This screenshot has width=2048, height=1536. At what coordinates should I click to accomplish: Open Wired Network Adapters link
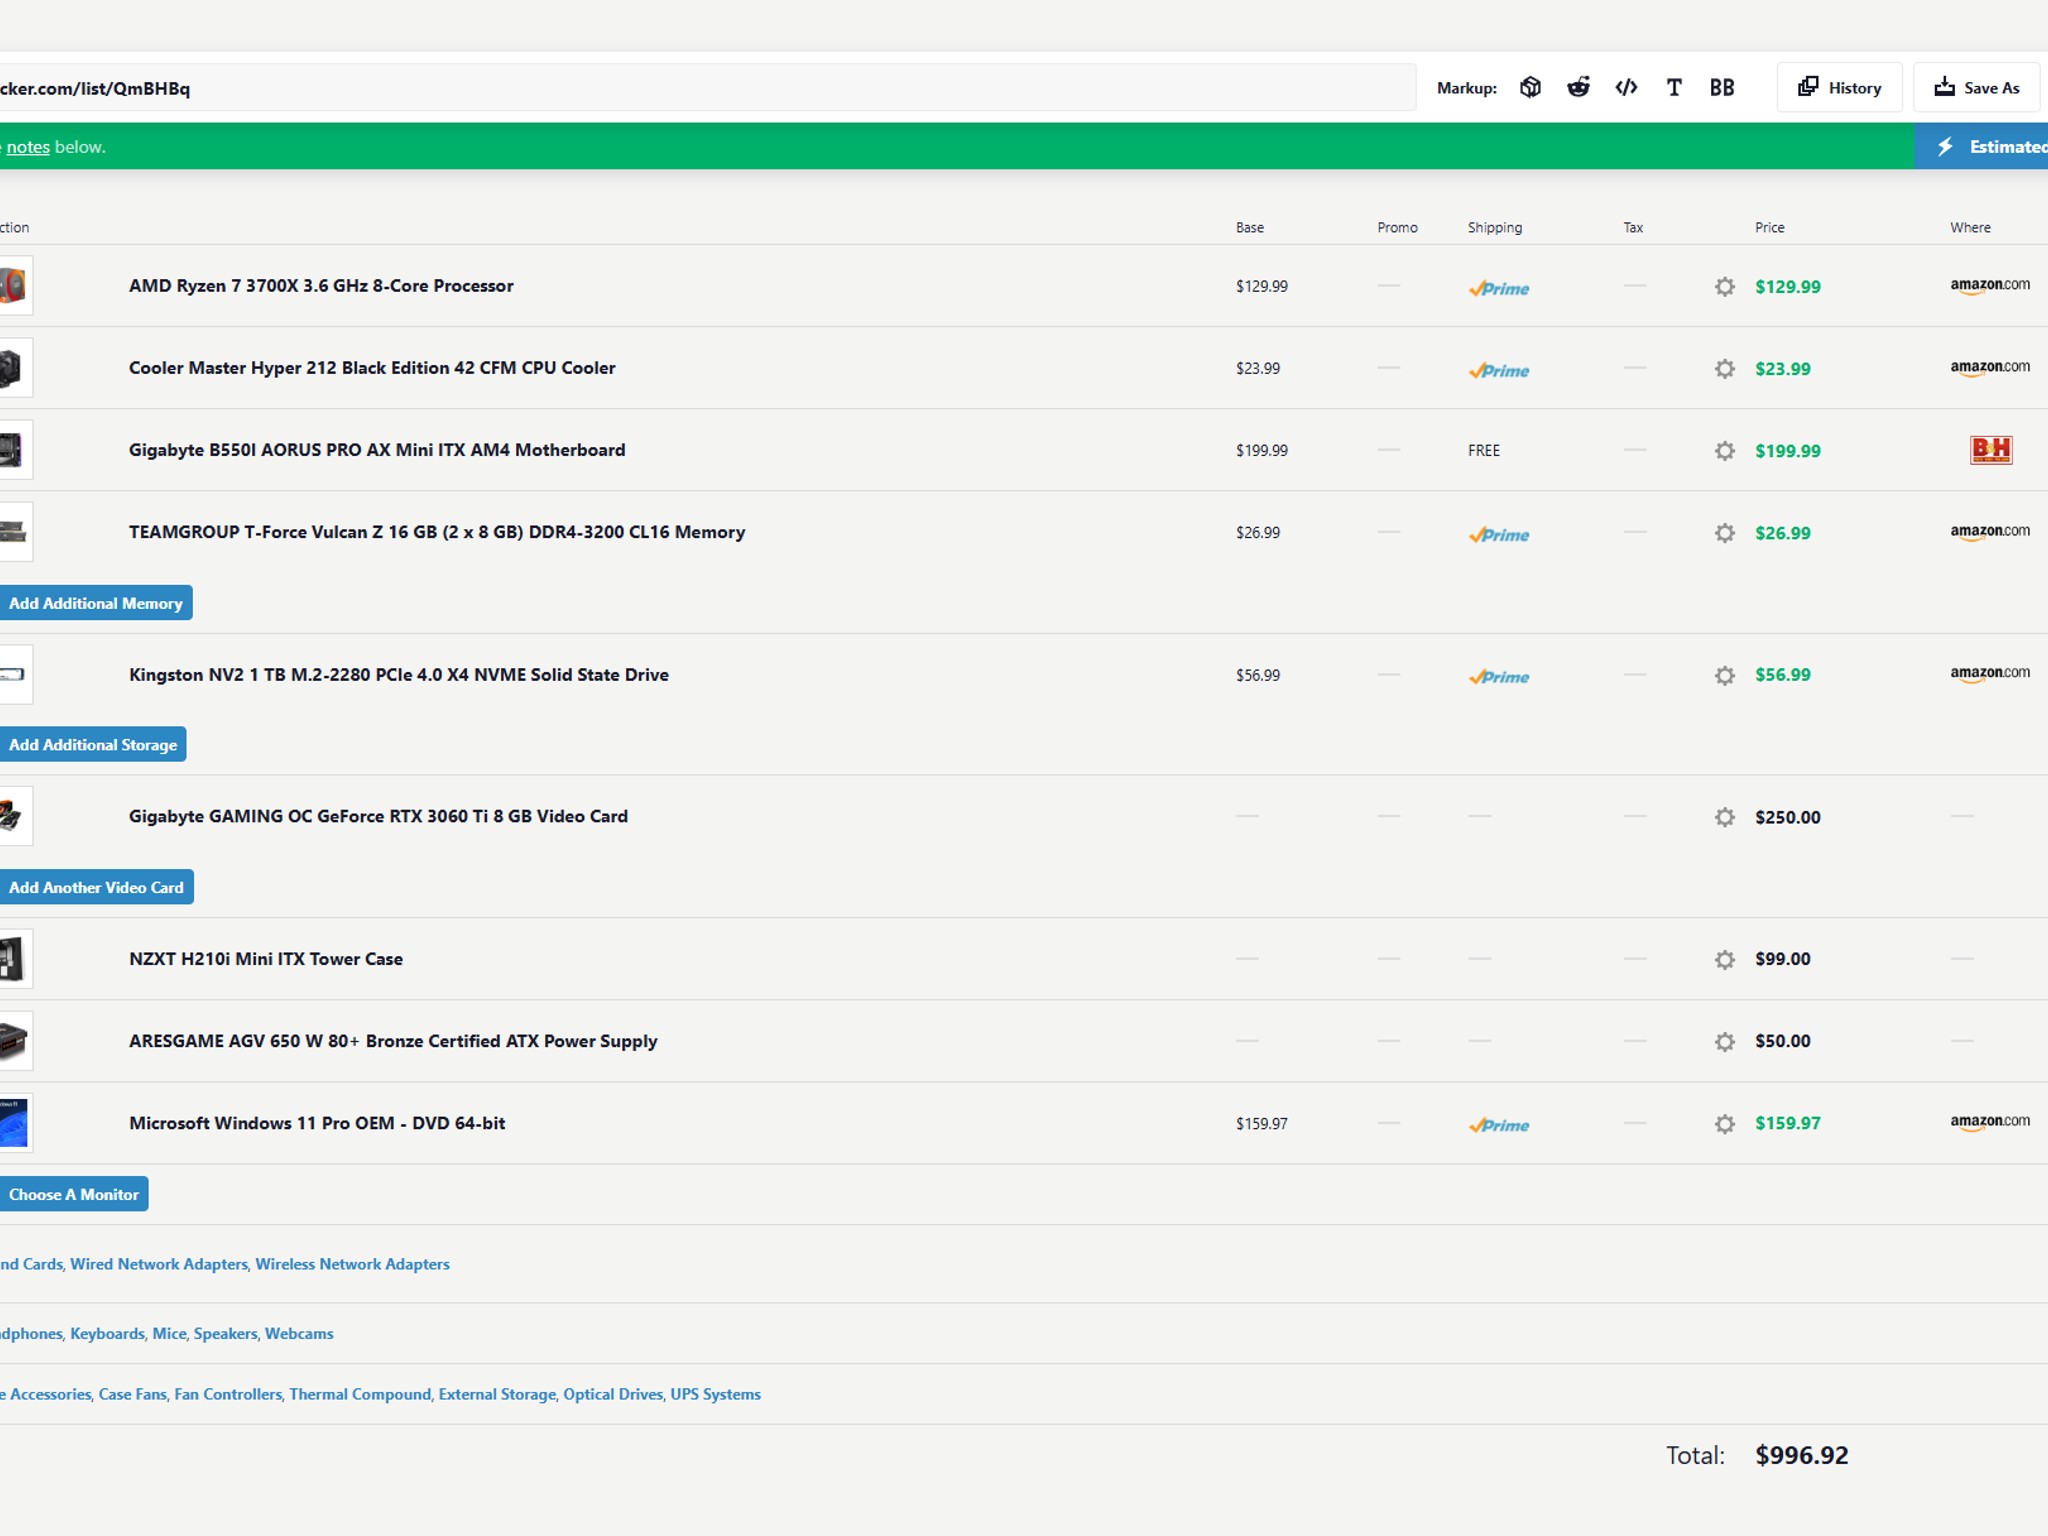coord(159,1264)
